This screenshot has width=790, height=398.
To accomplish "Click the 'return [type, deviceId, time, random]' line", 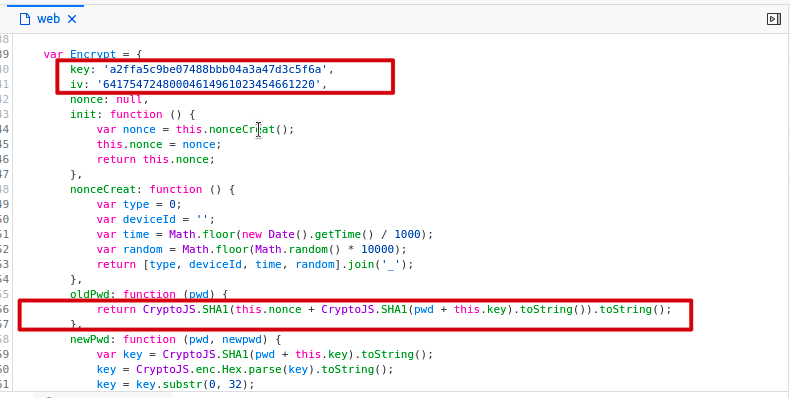I will (x=254, y=264).
